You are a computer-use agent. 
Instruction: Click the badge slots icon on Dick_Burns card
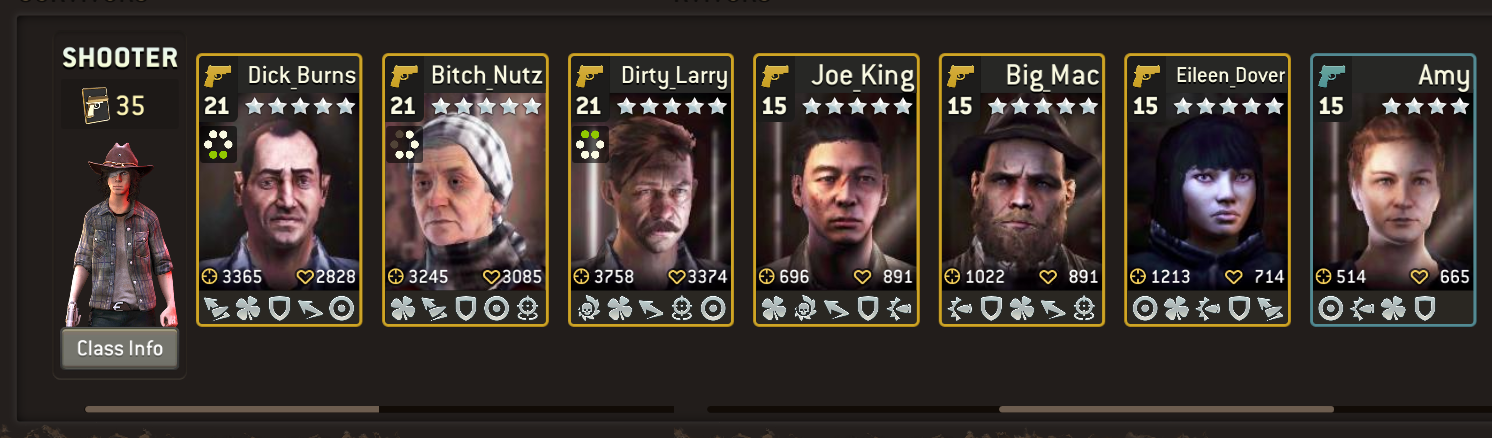[219, 143]
